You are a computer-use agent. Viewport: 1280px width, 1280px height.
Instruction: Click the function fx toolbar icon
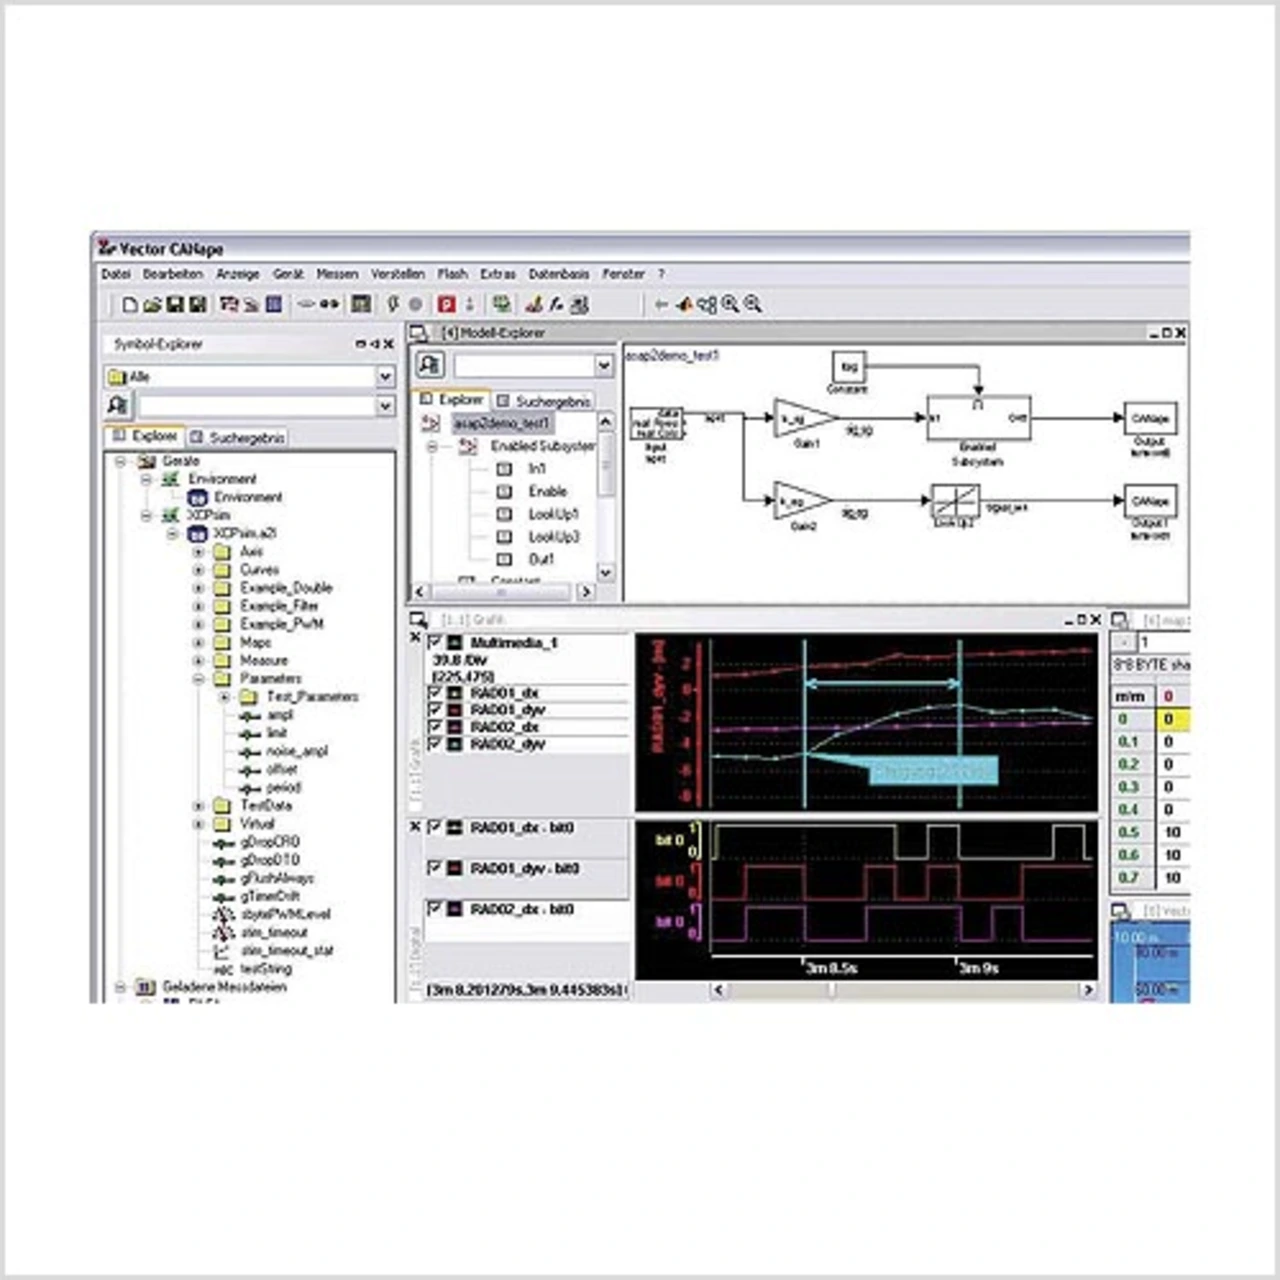(556, 304)
